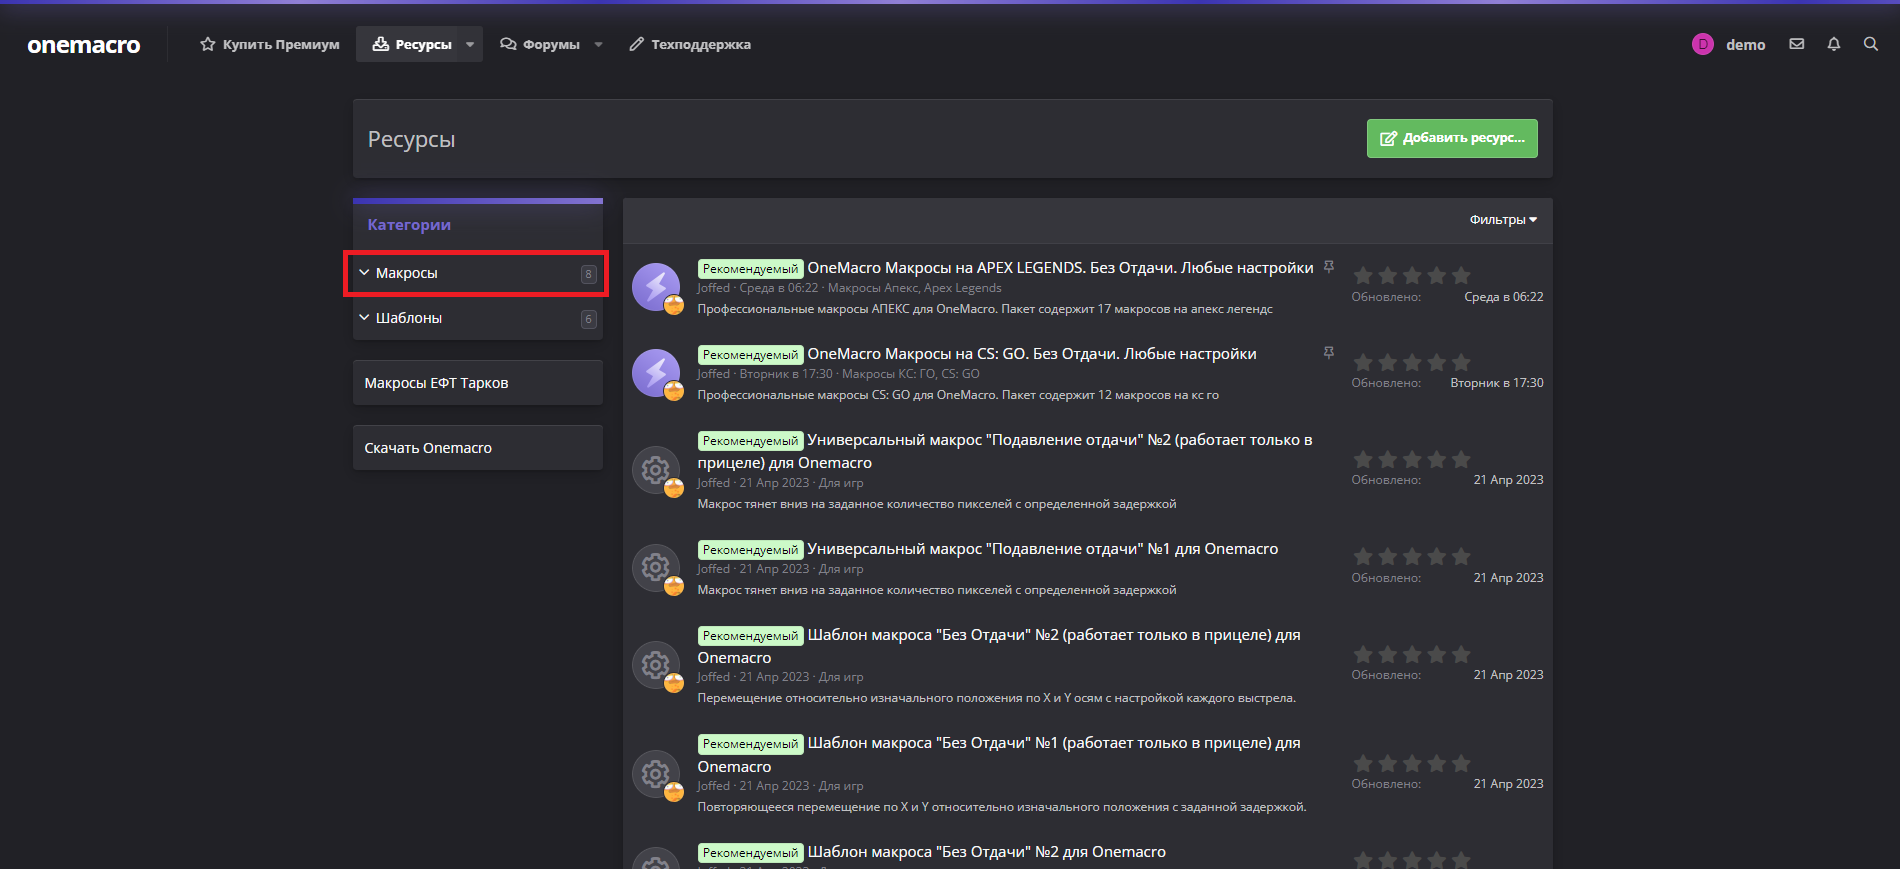Click sticky pin icon on CS: GO resource
This screenshot has height=869, width=1900.
tap(1329, 353)
